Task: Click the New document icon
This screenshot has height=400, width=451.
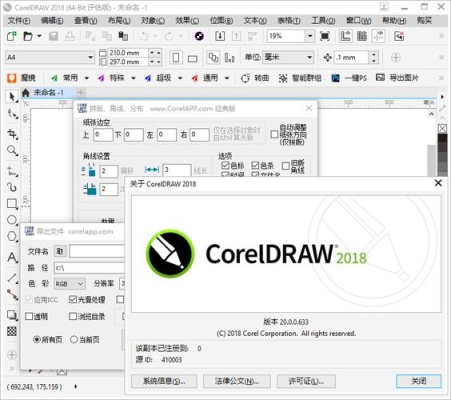Action: click(12, 36)
